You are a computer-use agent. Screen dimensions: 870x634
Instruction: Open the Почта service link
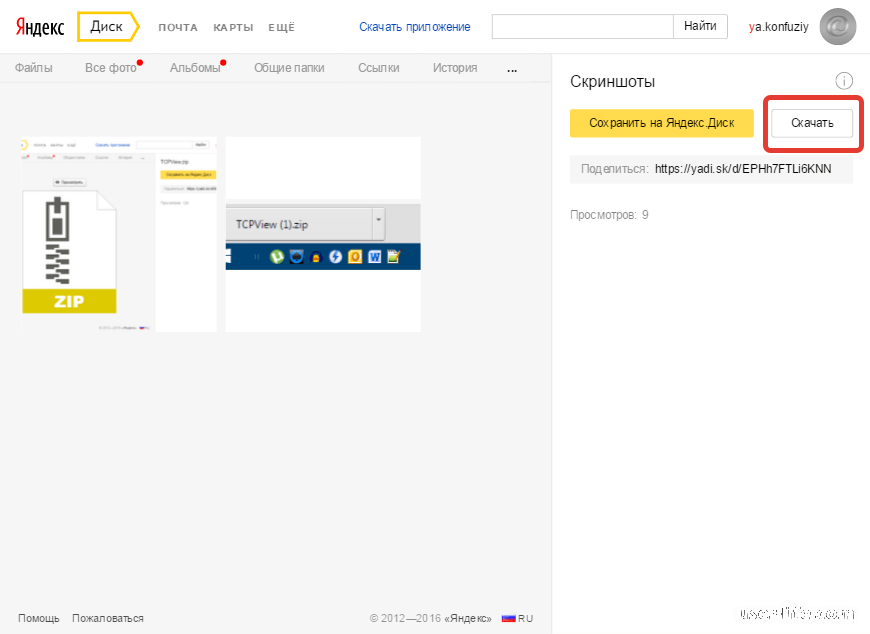[x=178, y=27]
